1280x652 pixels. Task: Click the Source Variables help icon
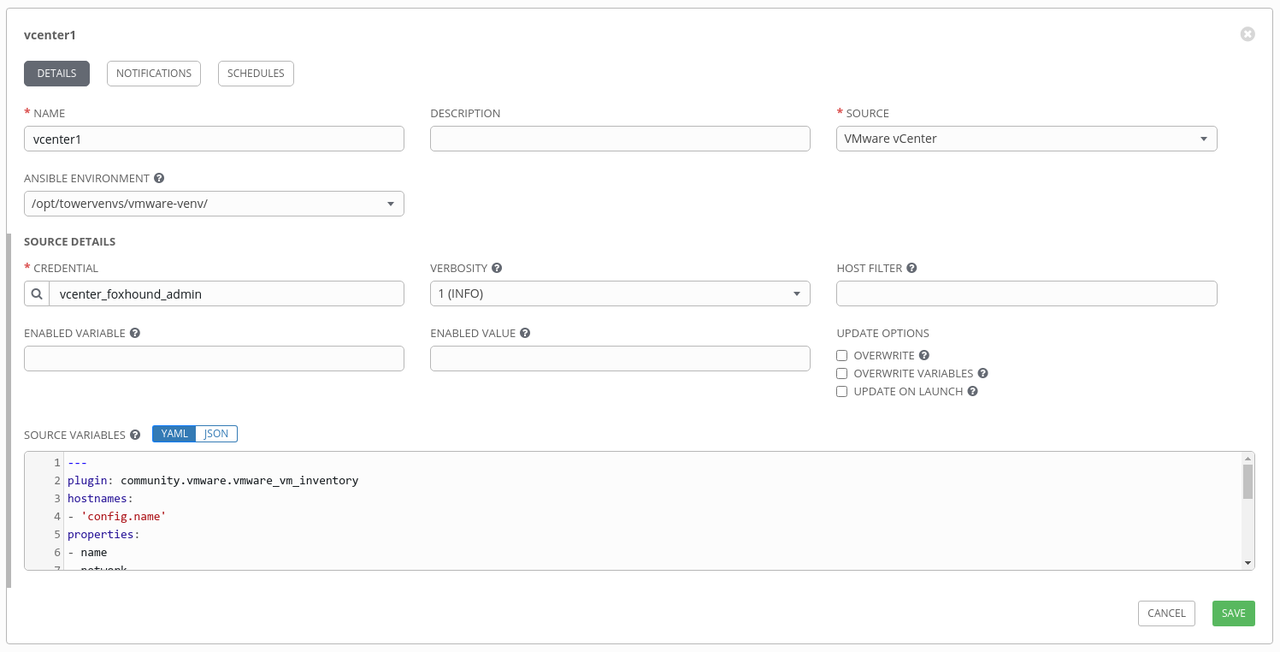[136, 434]
